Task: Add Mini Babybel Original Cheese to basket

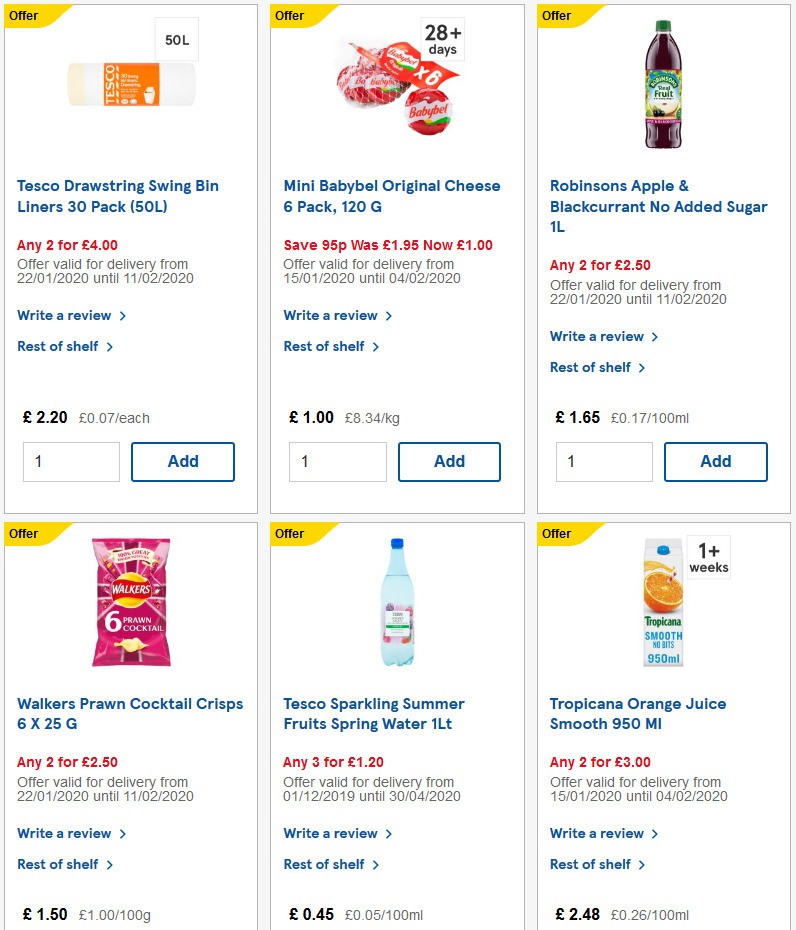Action: click(x=449, y=461)
